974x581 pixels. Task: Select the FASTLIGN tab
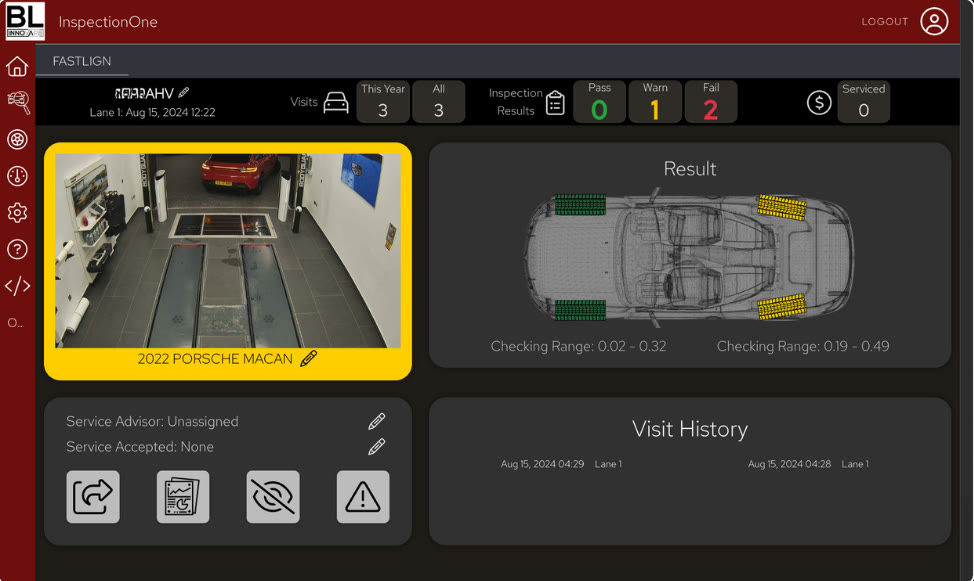(x=82, y=61)
